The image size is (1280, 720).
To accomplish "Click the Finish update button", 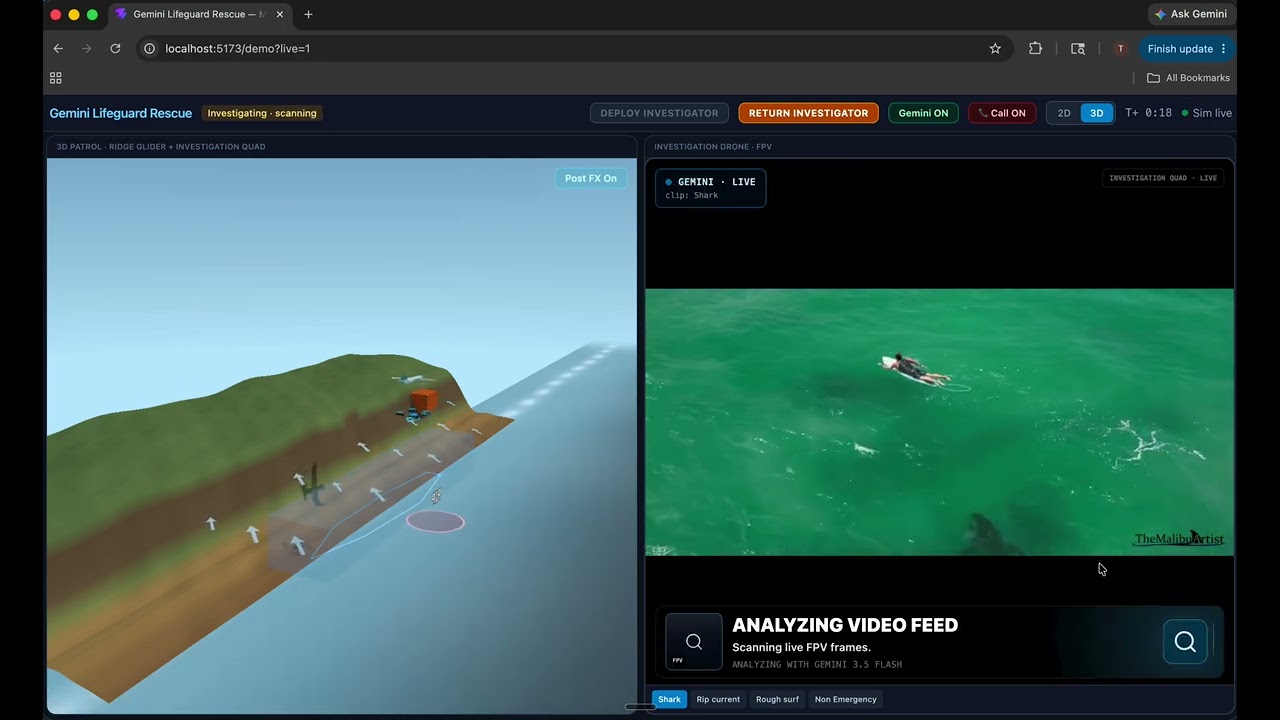I will [1187, 48].
